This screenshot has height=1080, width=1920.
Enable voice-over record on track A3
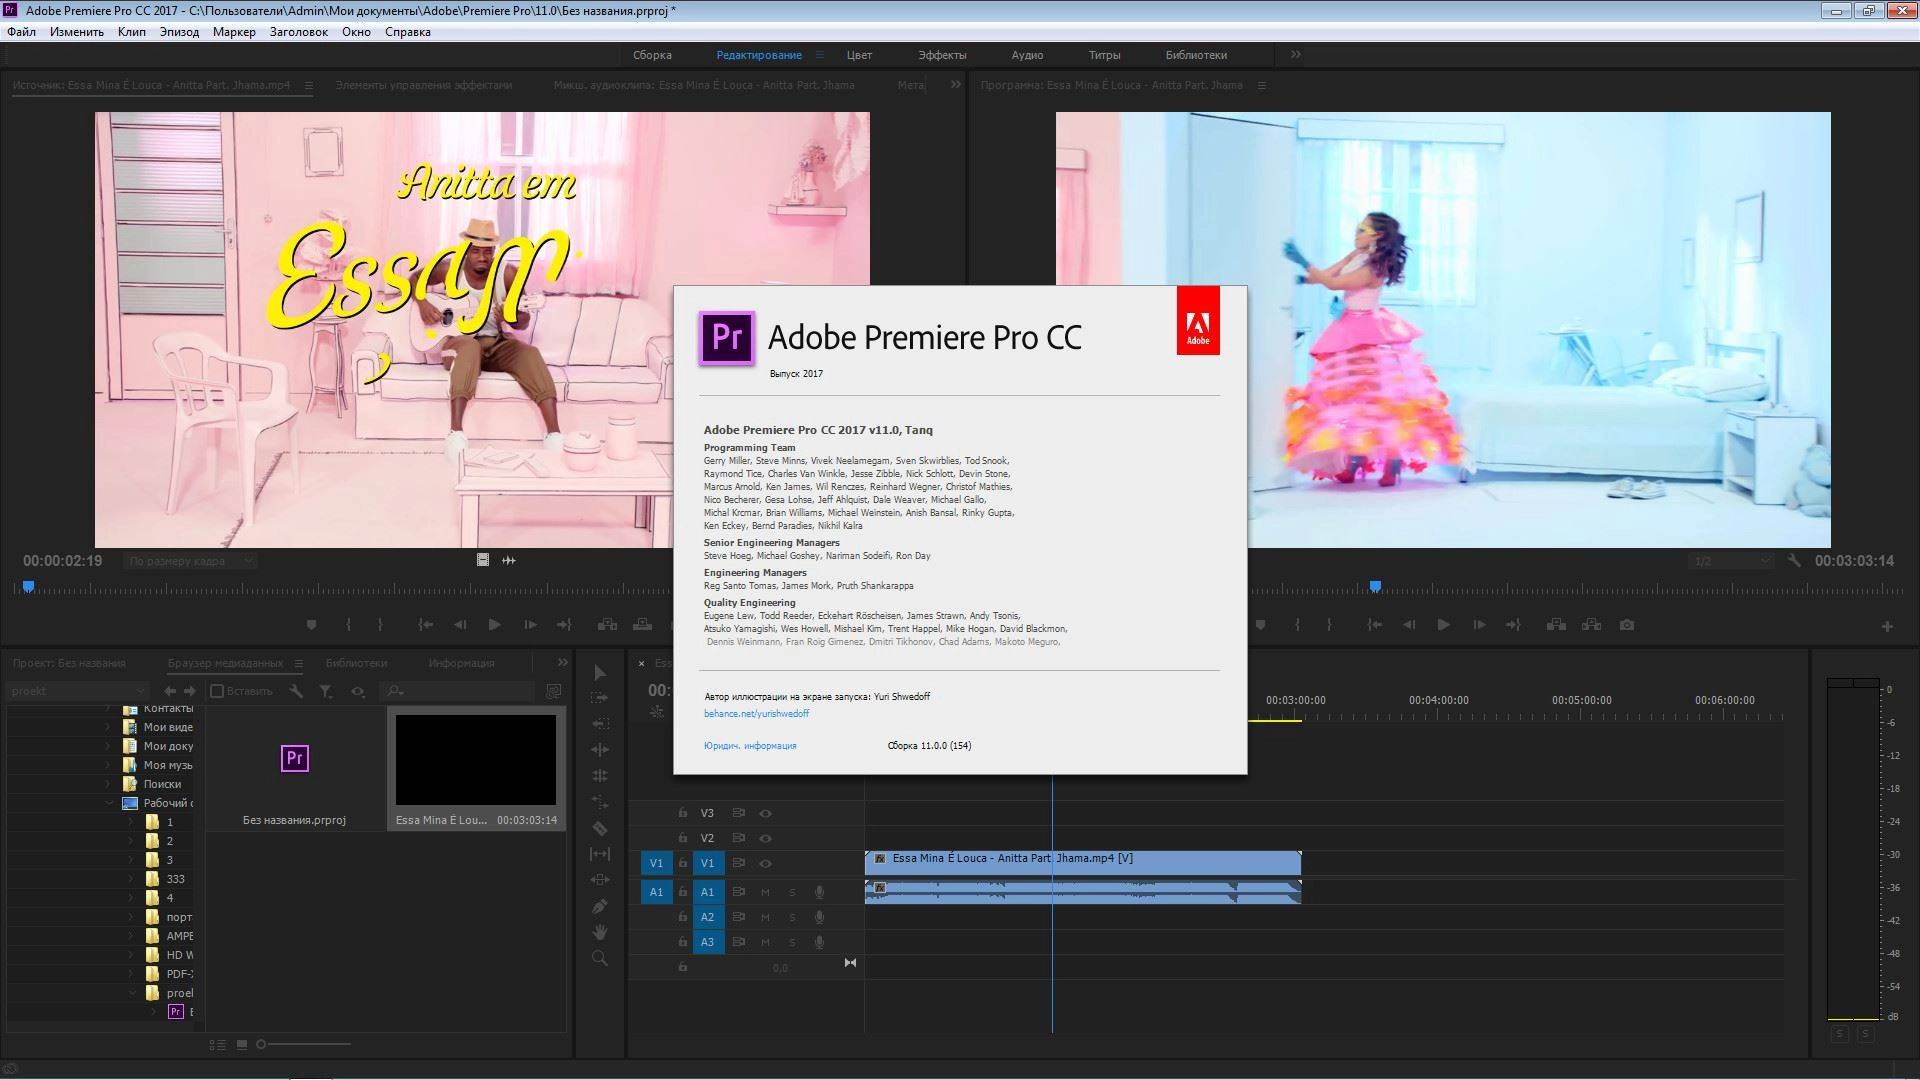point(819,942)
